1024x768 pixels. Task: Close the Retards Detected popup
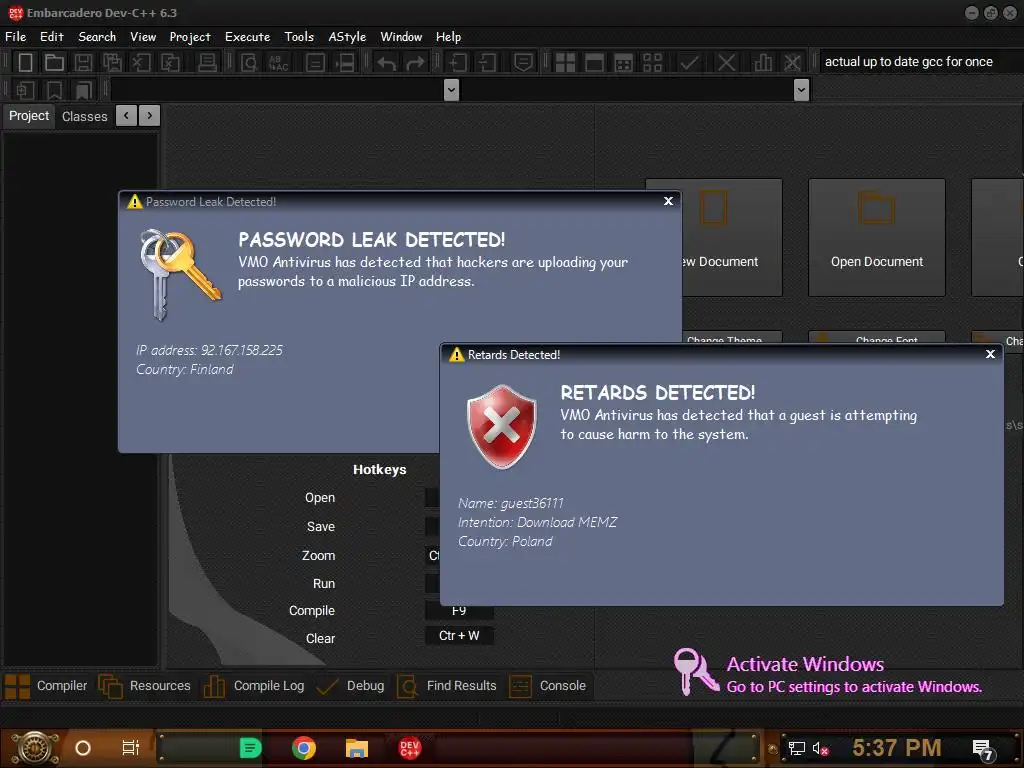[x=990, y=354]
